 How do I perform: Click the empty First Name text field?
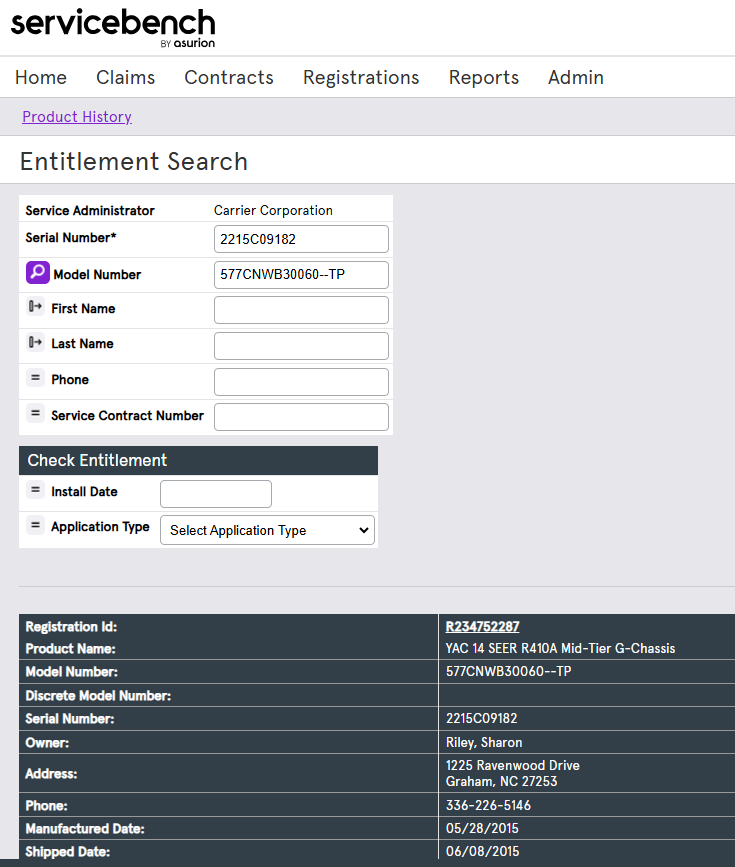click(x=300, y=310)
